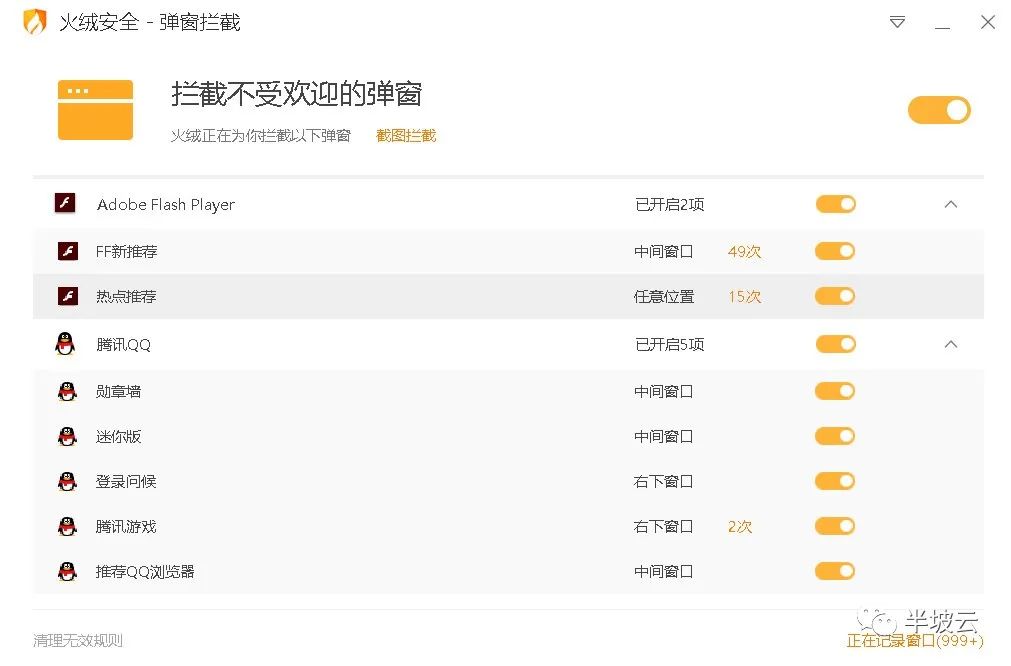The image size is (1011, 666).
Task: Turn off the main popup blocking switch
Action: pyautogui.click(x=939, y=110)
